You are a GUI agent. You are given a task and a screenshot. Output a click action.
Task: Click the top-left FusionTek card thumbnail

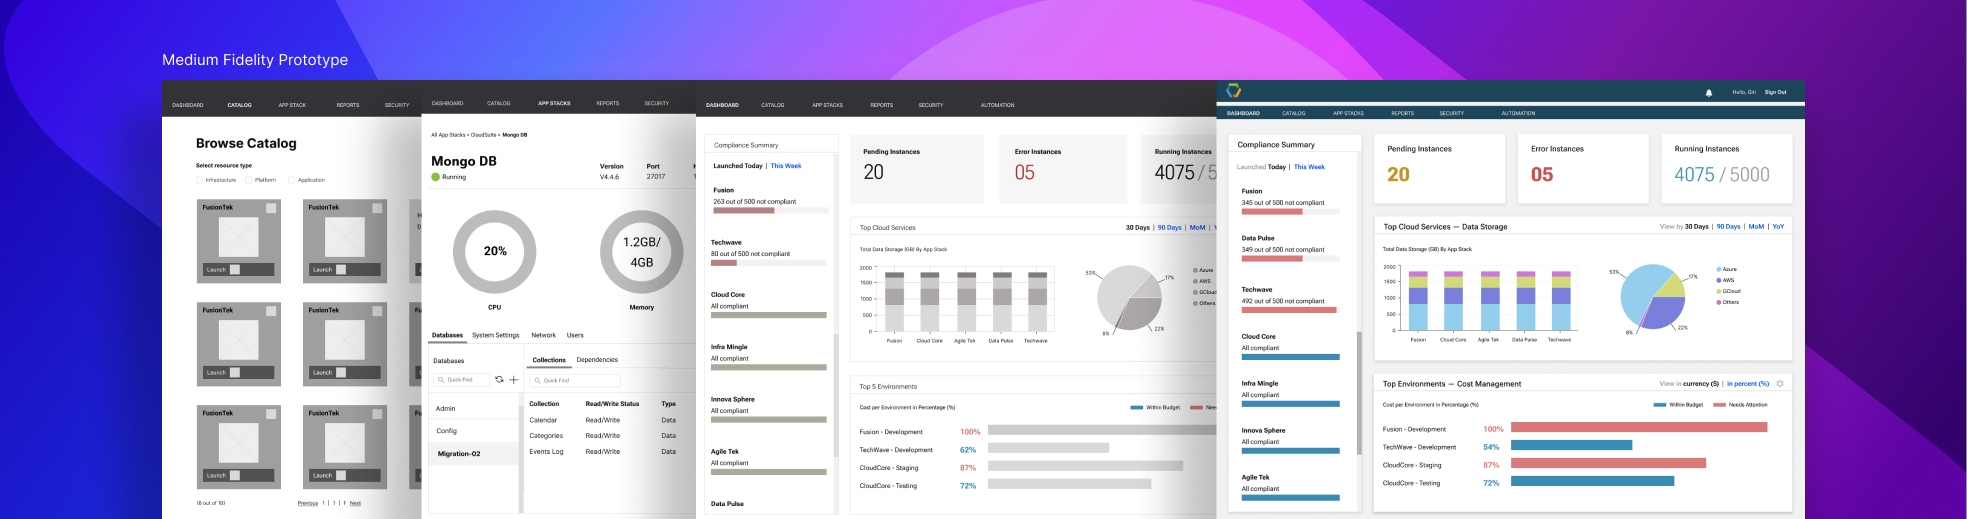pos(239,237)
